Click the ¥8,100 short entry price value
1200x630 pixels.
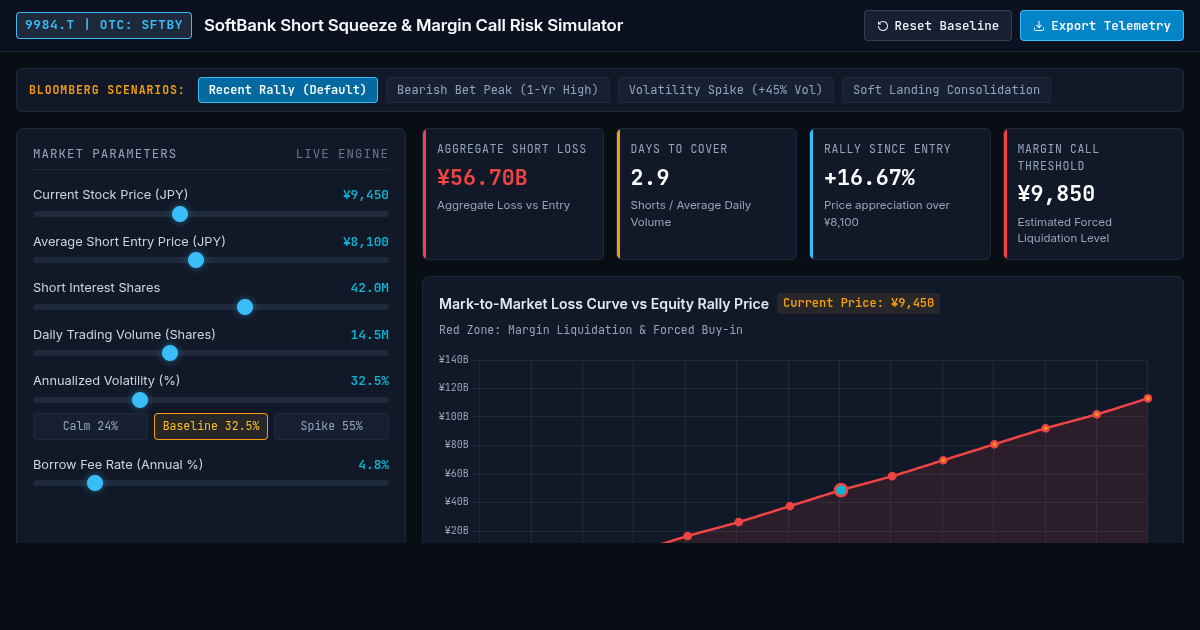[x=366, y=242]
